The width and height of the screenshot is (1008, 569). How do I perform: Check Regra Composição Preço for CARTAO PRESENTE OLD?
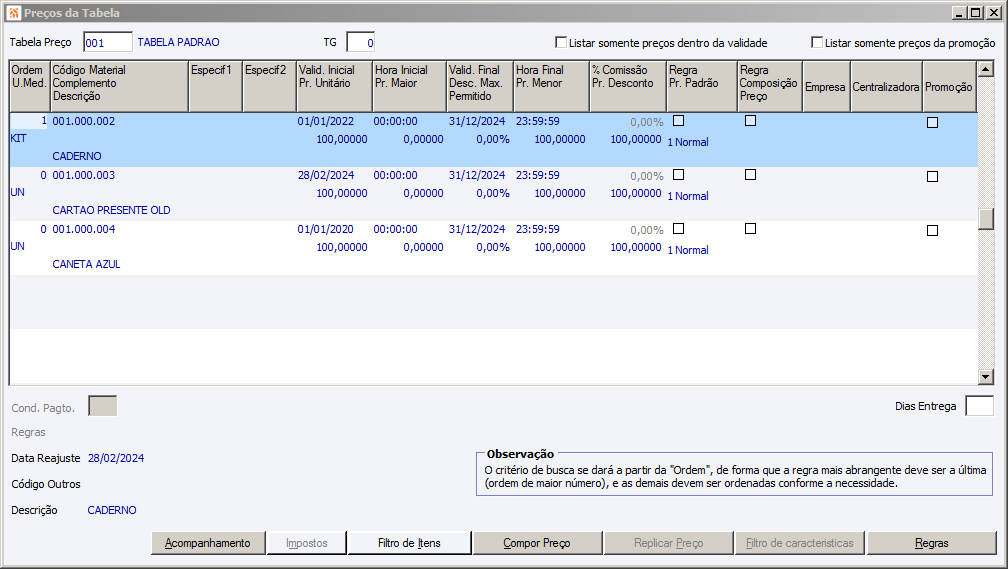click(x=750, y=175)
